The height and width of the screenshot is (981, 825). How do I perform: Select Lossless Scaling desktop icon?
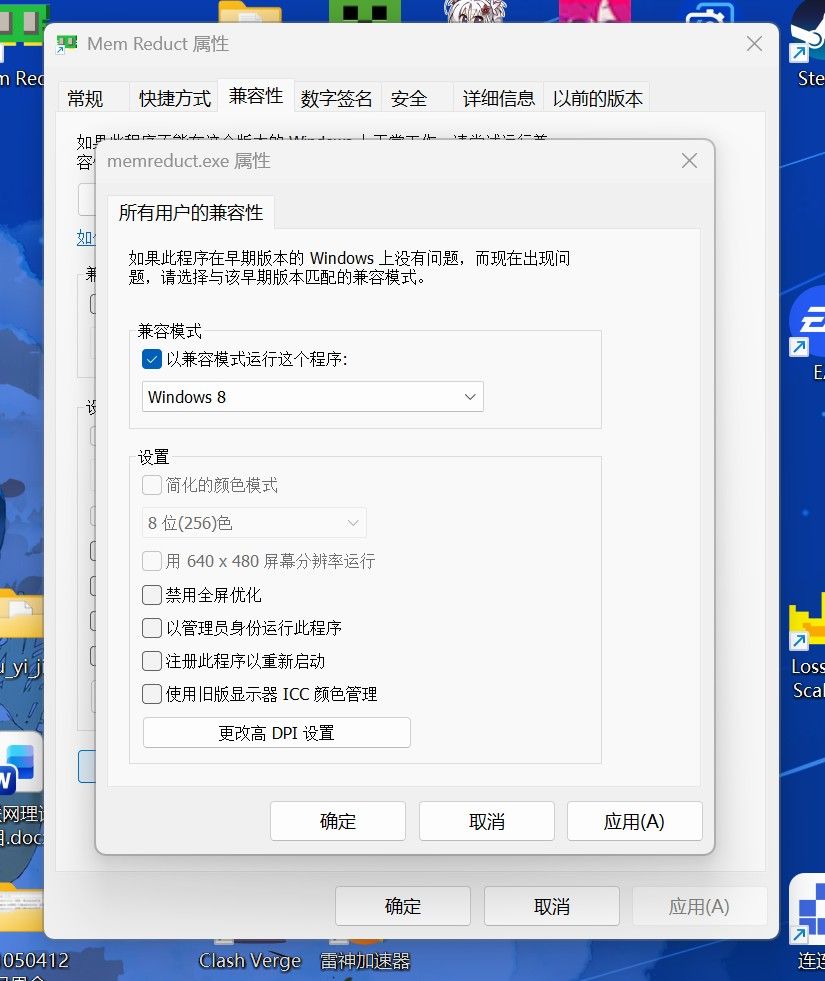(x=807, y=644)
